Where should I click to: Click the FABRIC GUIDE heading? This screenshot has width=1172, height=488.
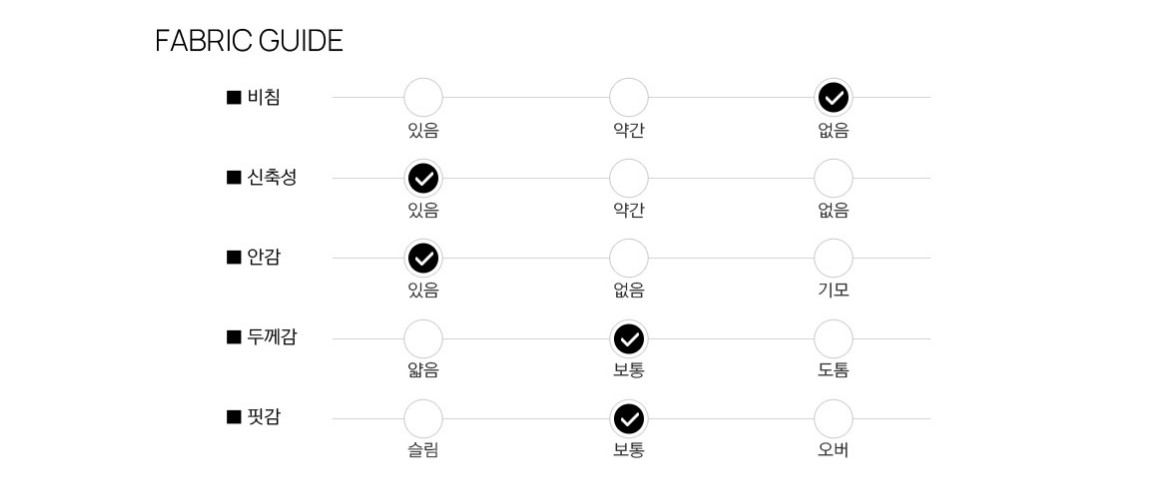click(249, 40)
